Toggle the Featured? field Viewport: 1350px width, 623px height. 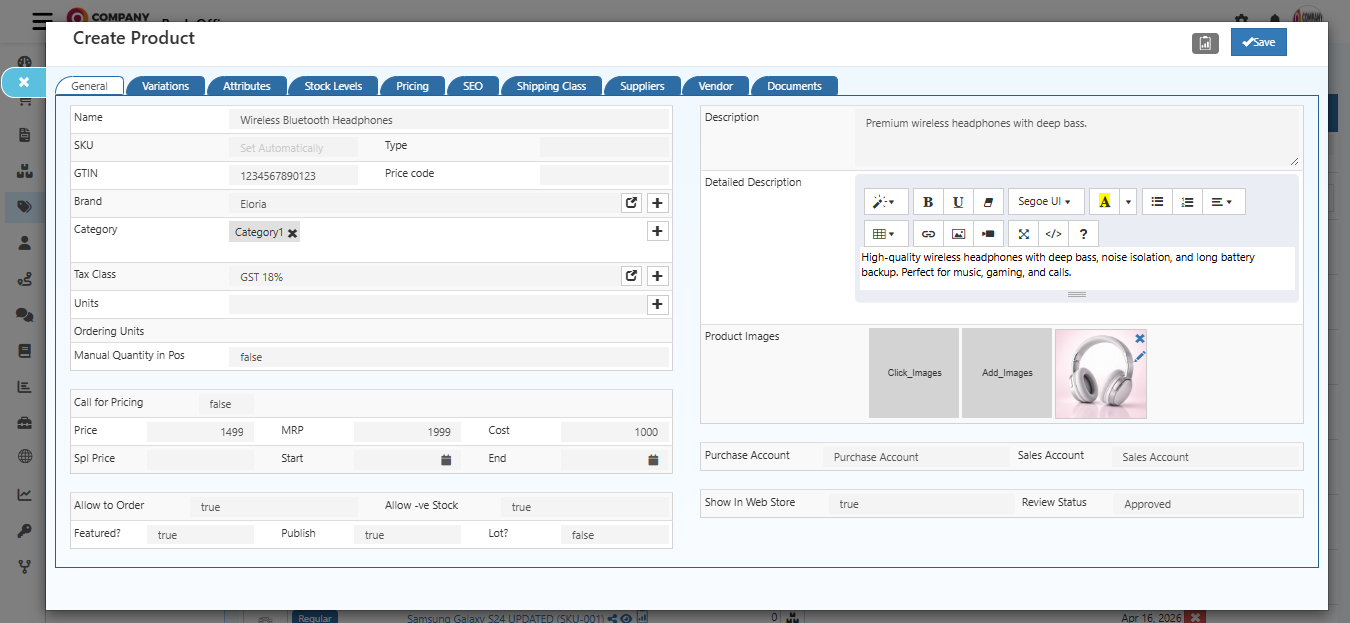[200, 534]
